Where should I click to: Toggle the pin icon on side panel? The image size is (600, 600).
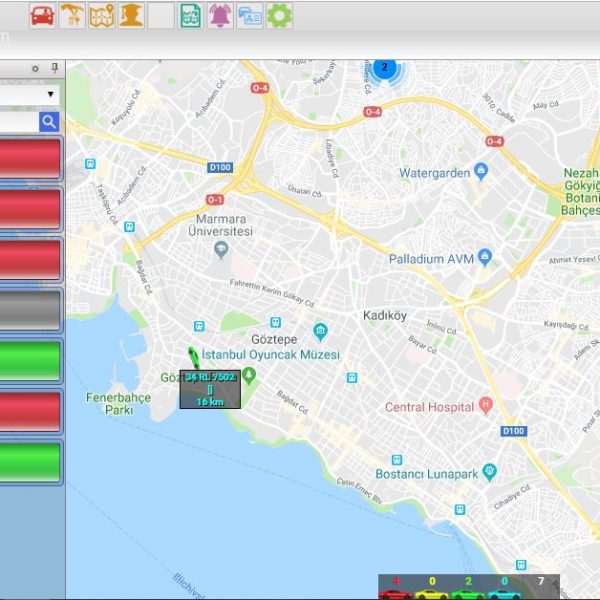(x=55, y=68)
